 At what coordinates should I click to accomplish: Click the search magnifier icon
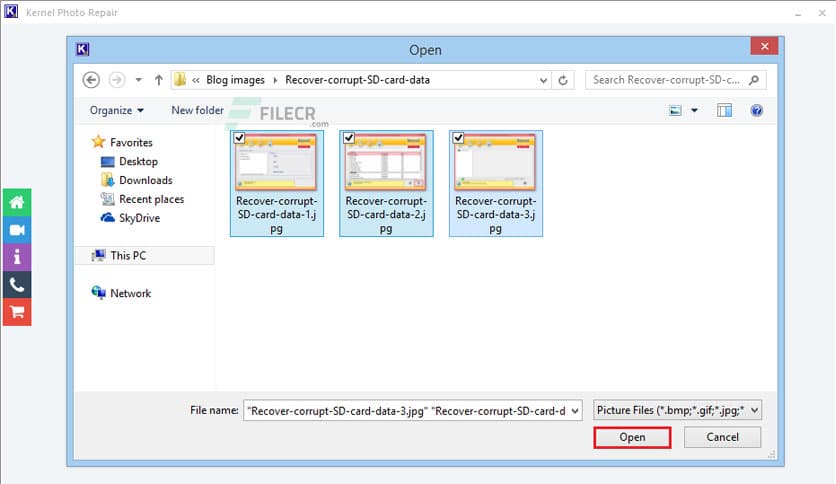753,80
